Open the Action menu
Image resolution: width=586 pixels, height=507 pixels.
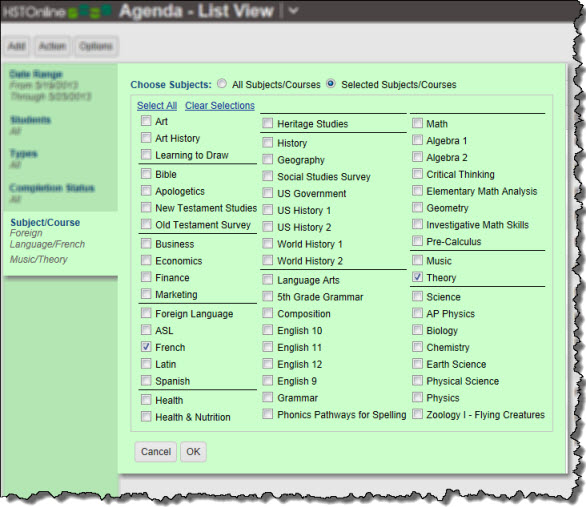click(x=52, y=46)
